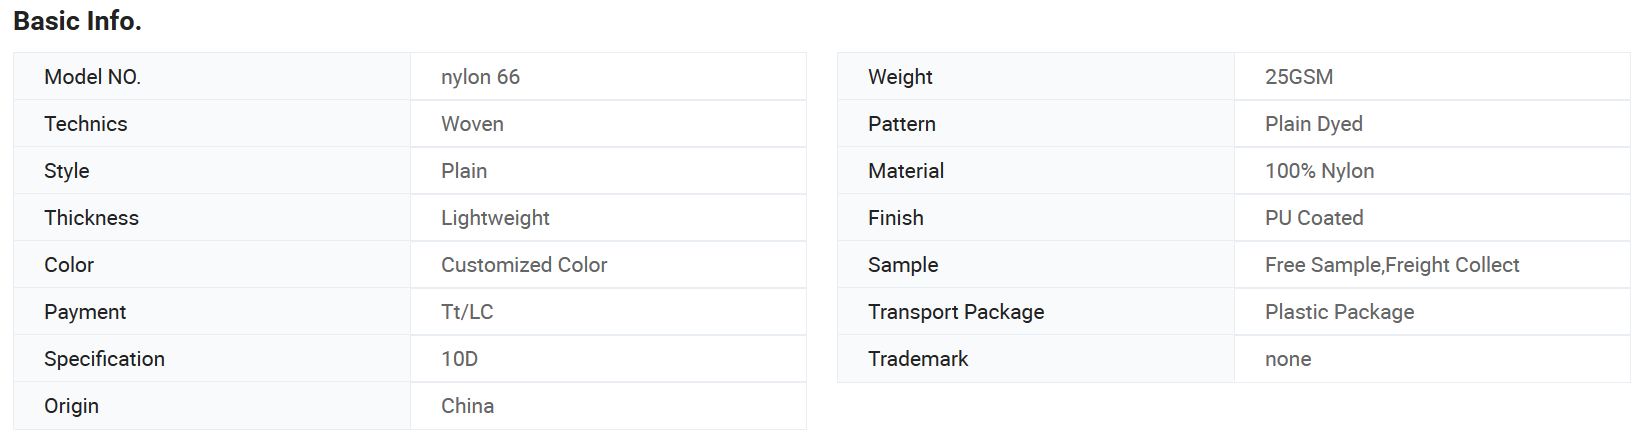
Task: Select the Thickness label cell
Action: [x=212, y=218]
